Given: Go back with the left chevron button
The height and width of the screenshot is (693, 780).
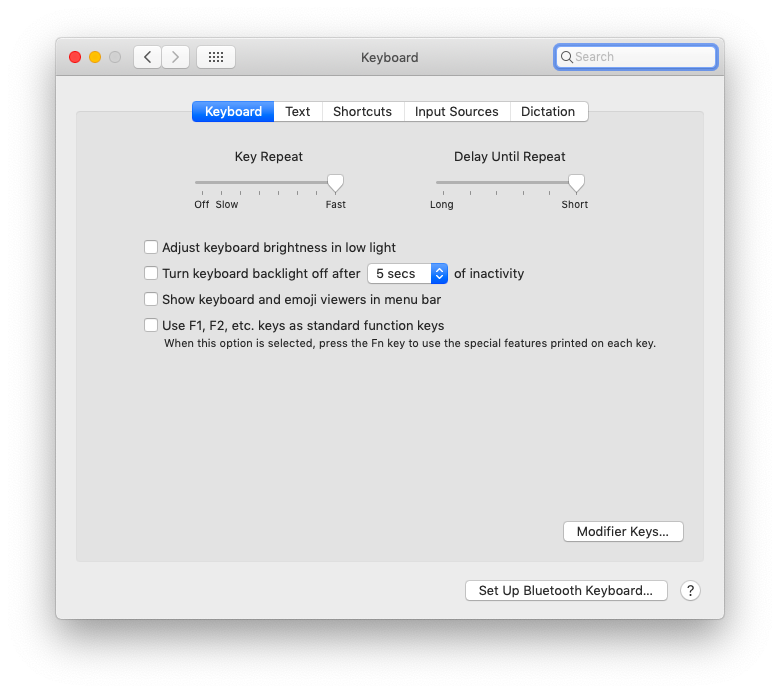Looking at the screenshot, I should (147, 57).
